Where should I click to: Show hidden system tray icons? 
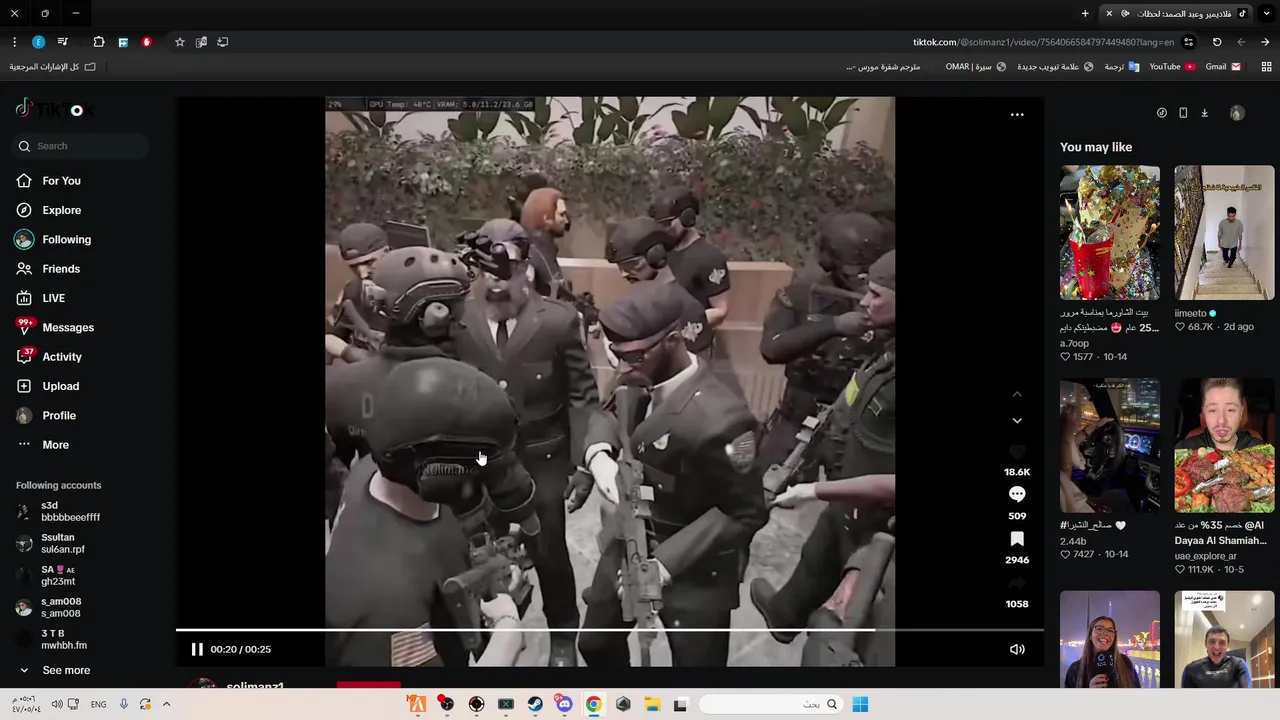pyautogui.click(x=166, y=704)
